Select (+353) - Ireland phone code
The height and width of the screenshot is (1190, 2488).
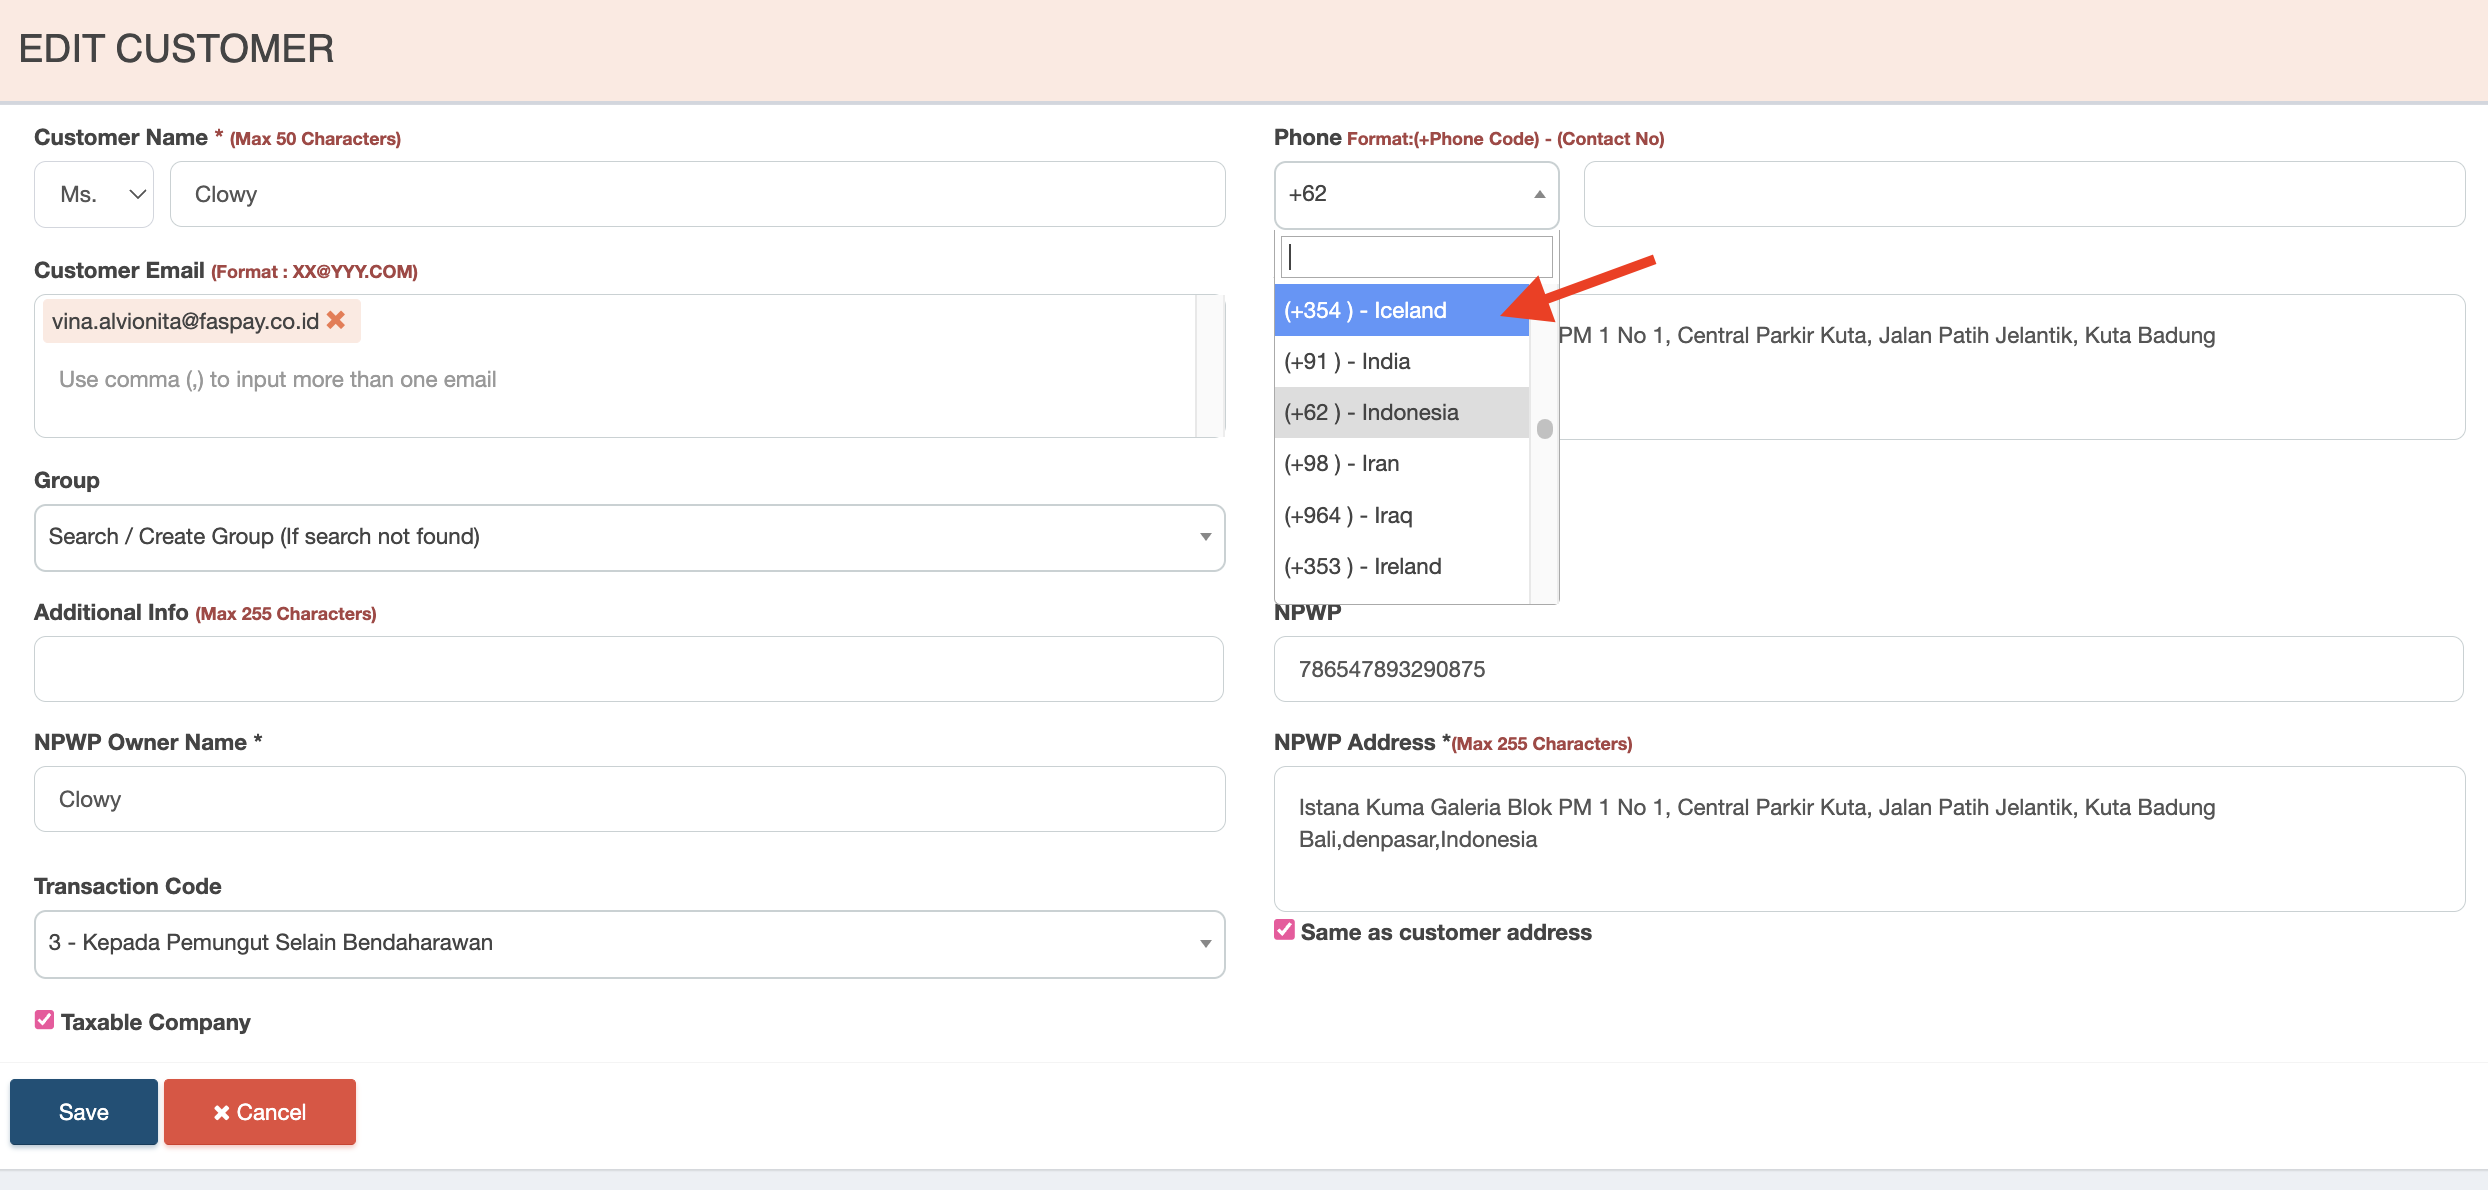1400,566
